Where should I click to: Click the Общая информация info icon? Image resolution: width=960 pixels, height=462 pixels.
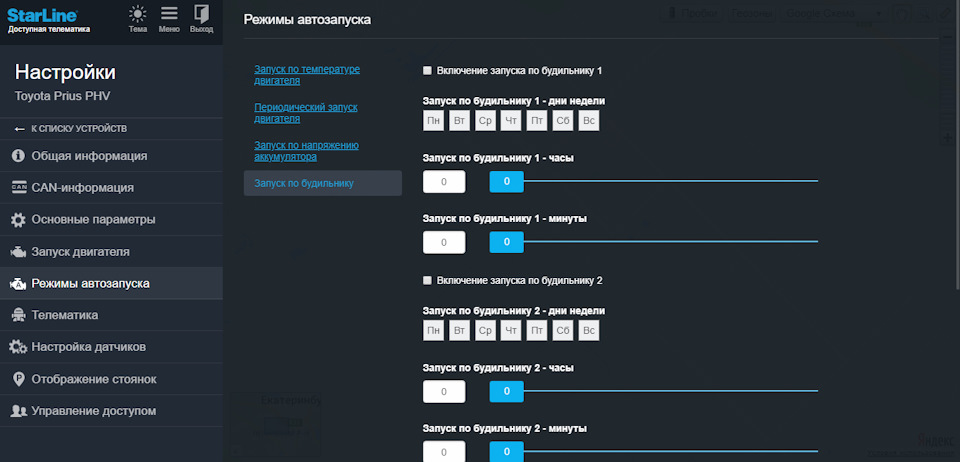pos(18,156)
